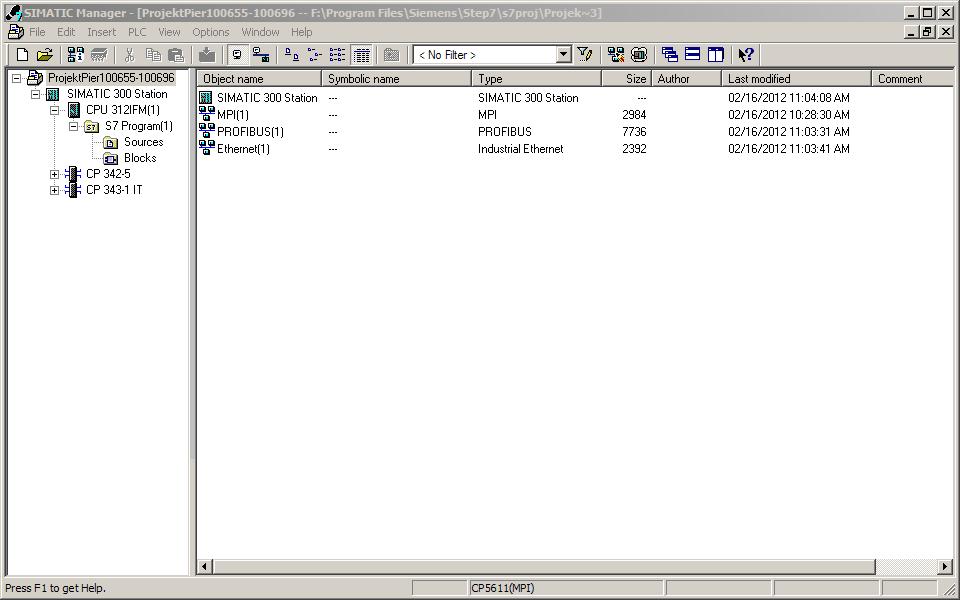
Task: Click the horizontal scrollbar left arrow
Action: [x=204, y=566]
